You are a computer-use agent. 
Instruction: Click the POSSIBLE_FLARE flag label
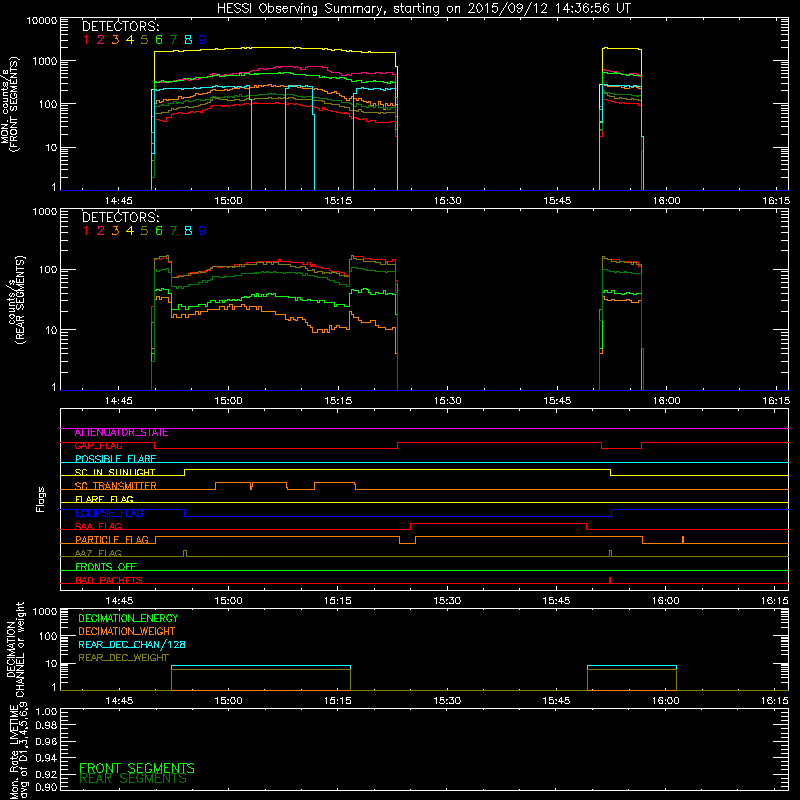click(x=115, y=459)
